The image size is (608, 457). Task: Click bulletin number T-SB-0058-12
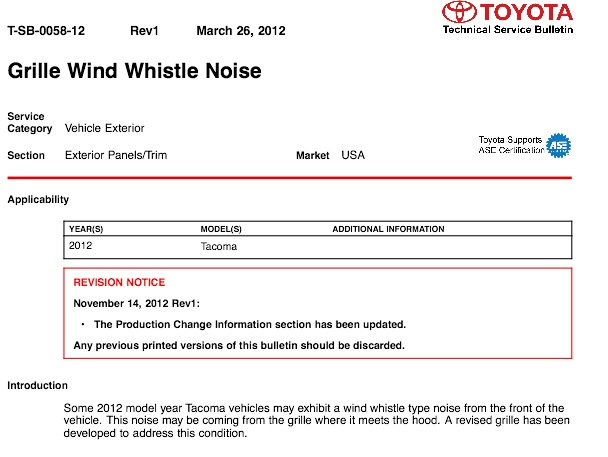coord(46,31)
